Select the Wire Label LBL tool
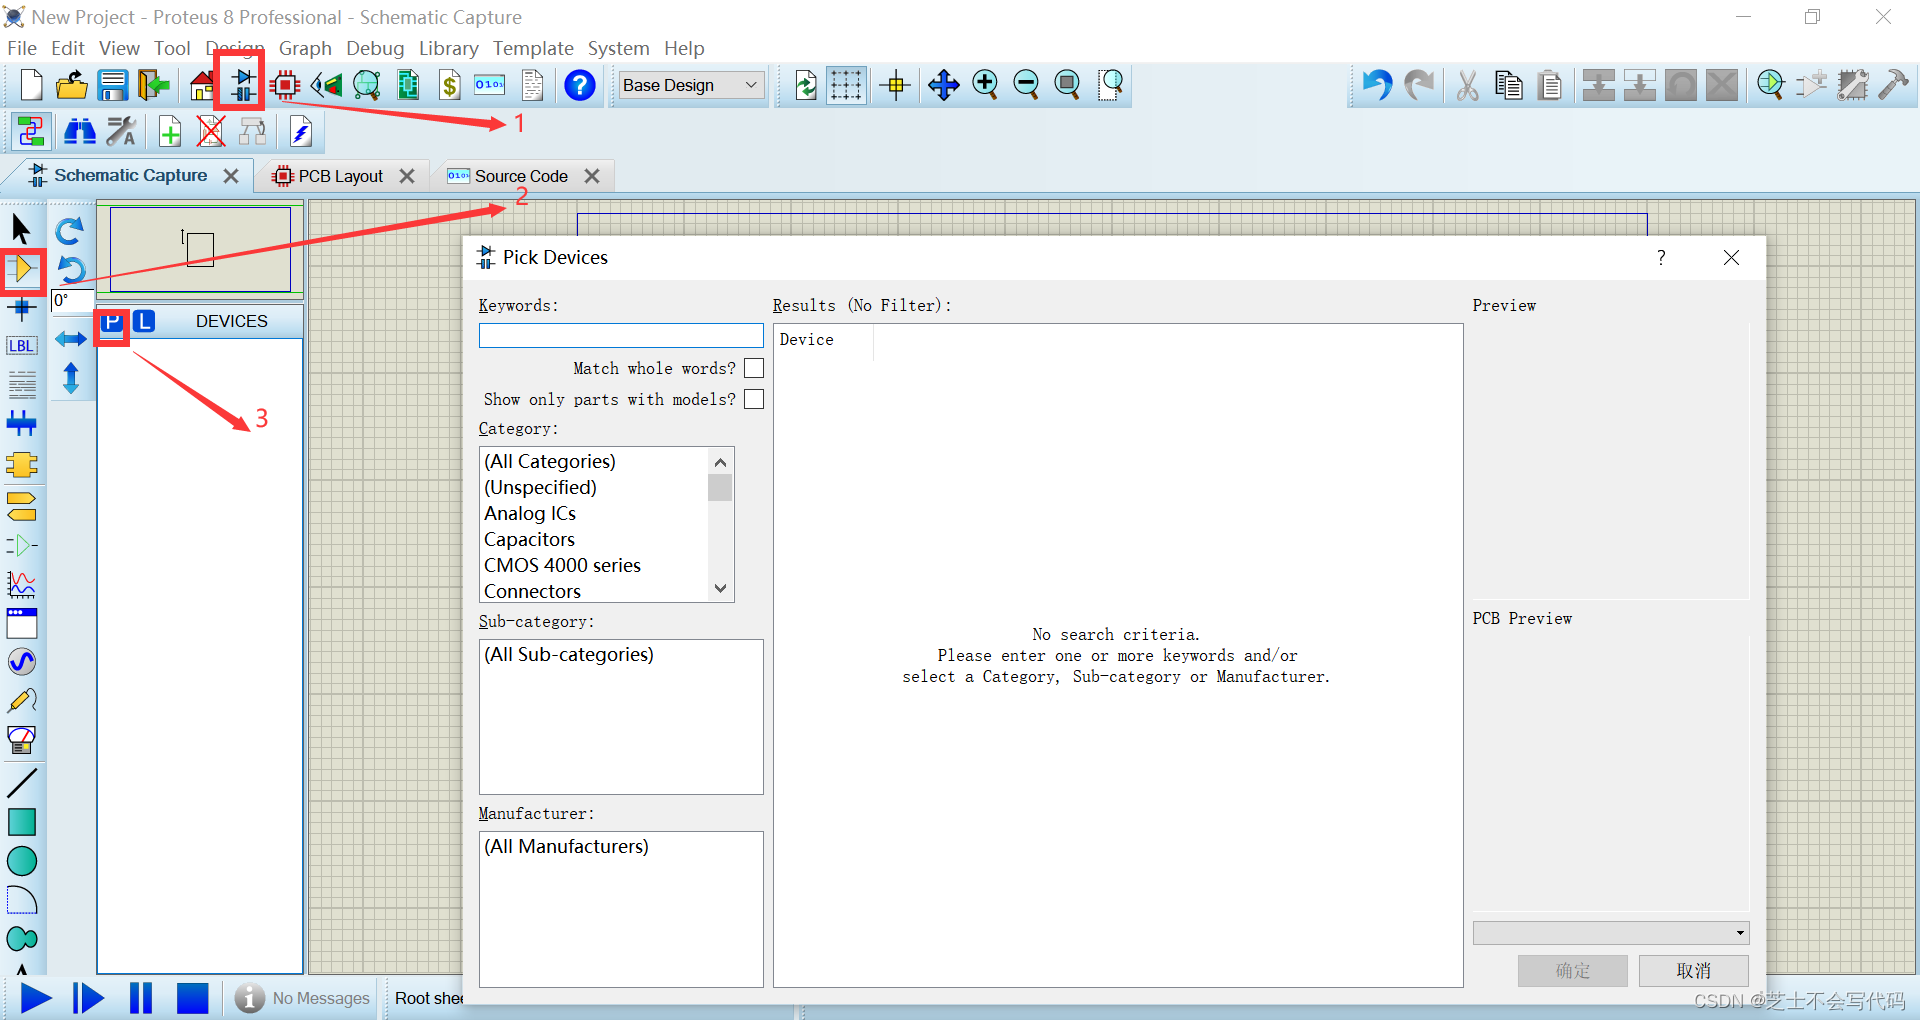The width and height of the screenshot is (1920, 1020). coord(21,346)
